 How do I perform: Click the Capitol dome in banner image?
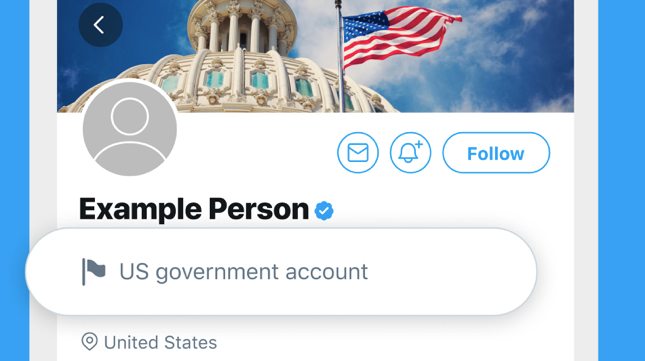230,58
